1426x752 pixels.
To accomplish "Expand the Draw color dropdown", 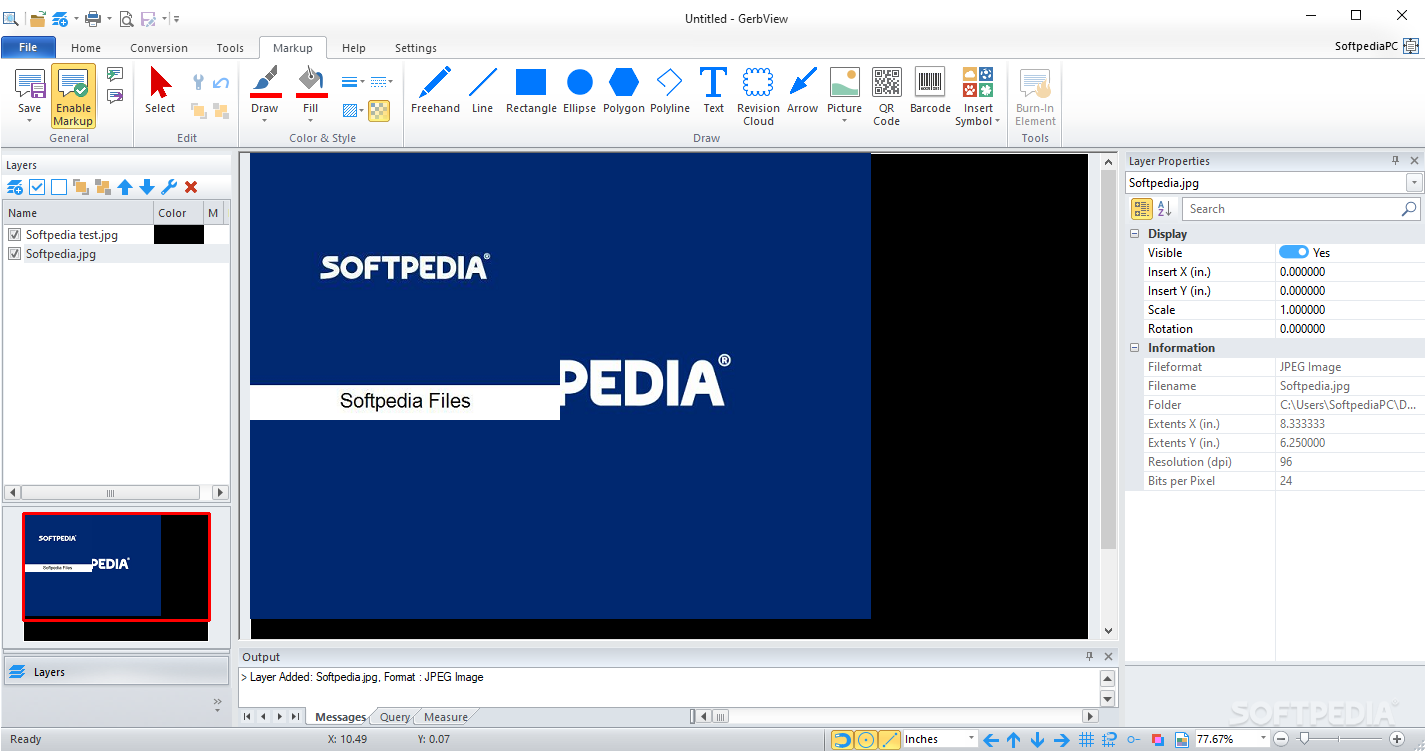I will [265, 122].
